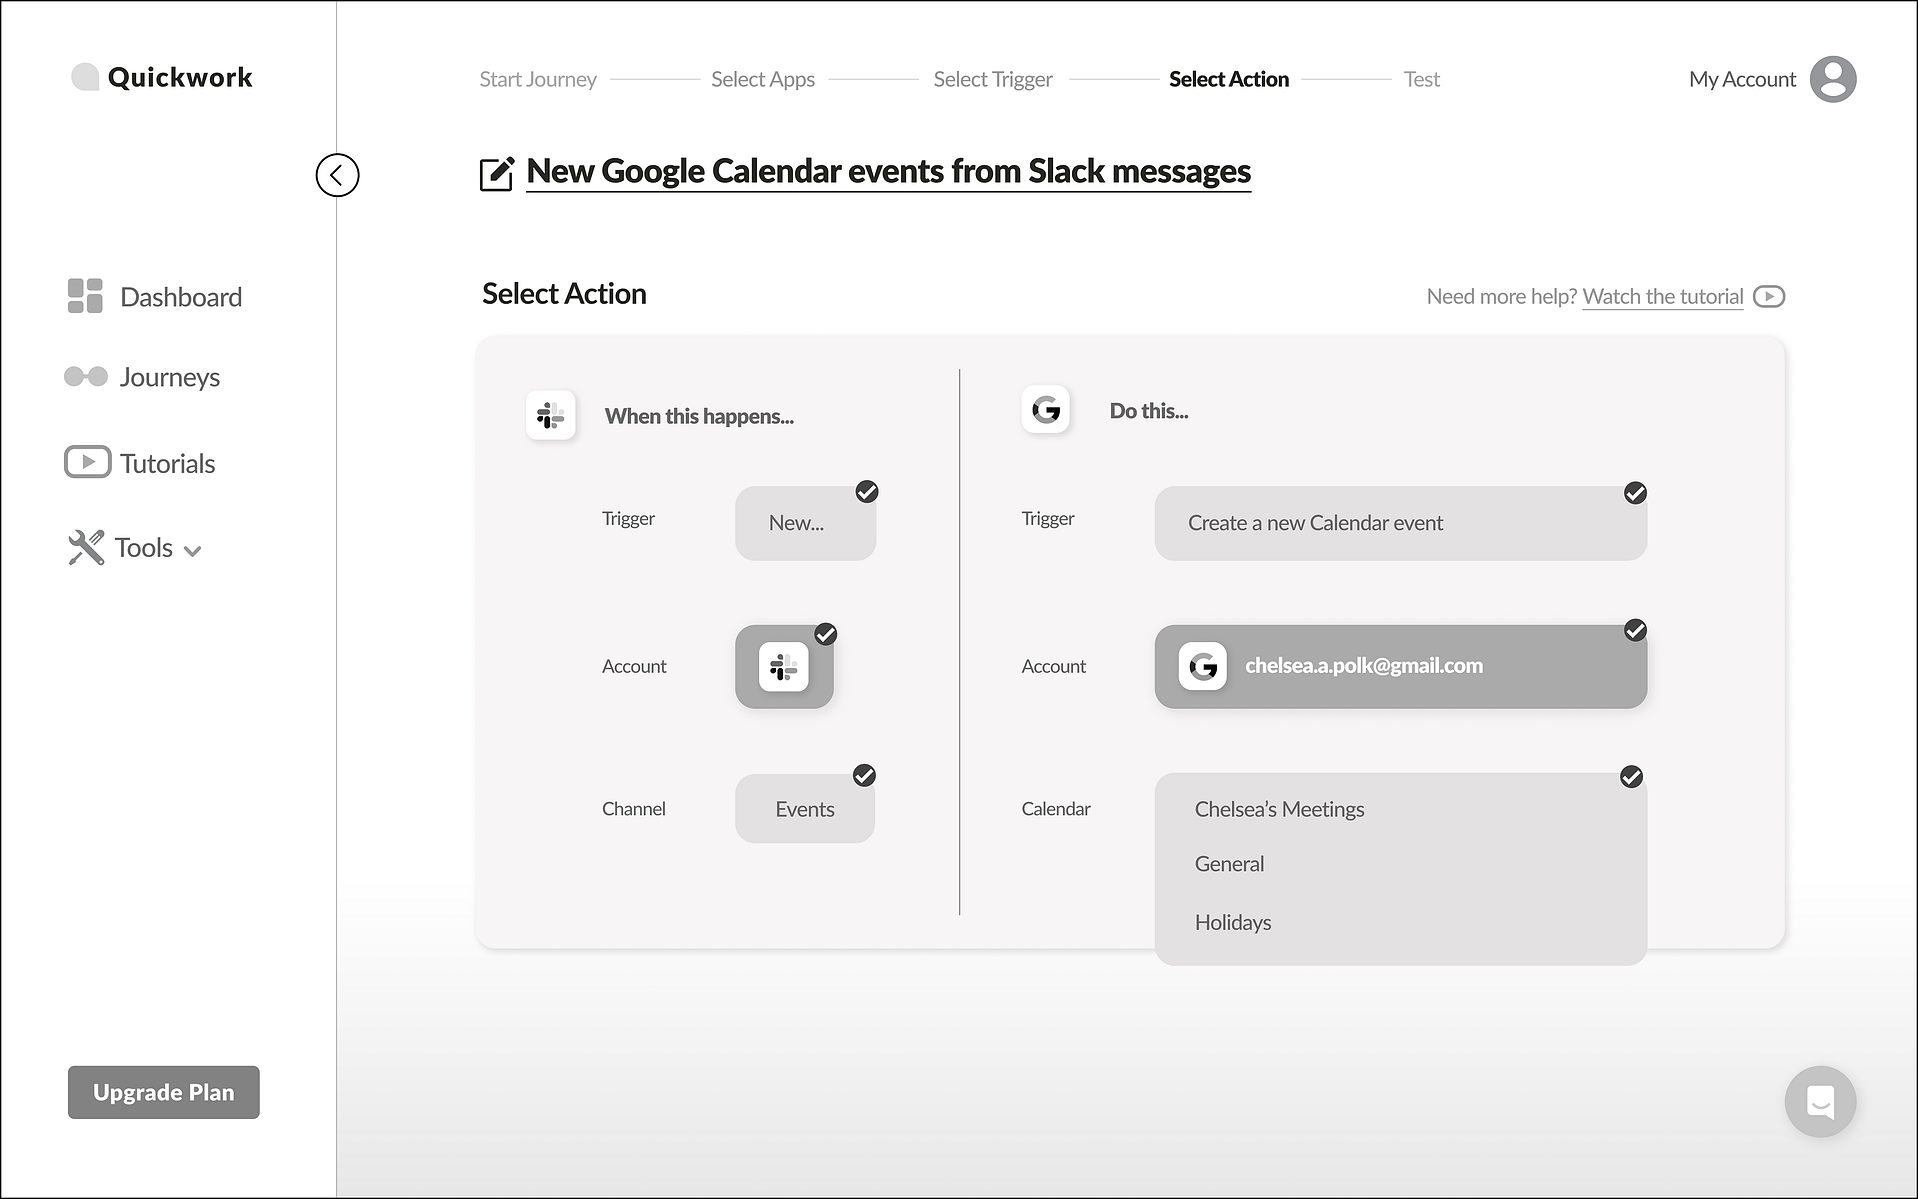Click the Select Action section heading
The width and height of the screenshot is (1918, 1199).
[564, 294]
